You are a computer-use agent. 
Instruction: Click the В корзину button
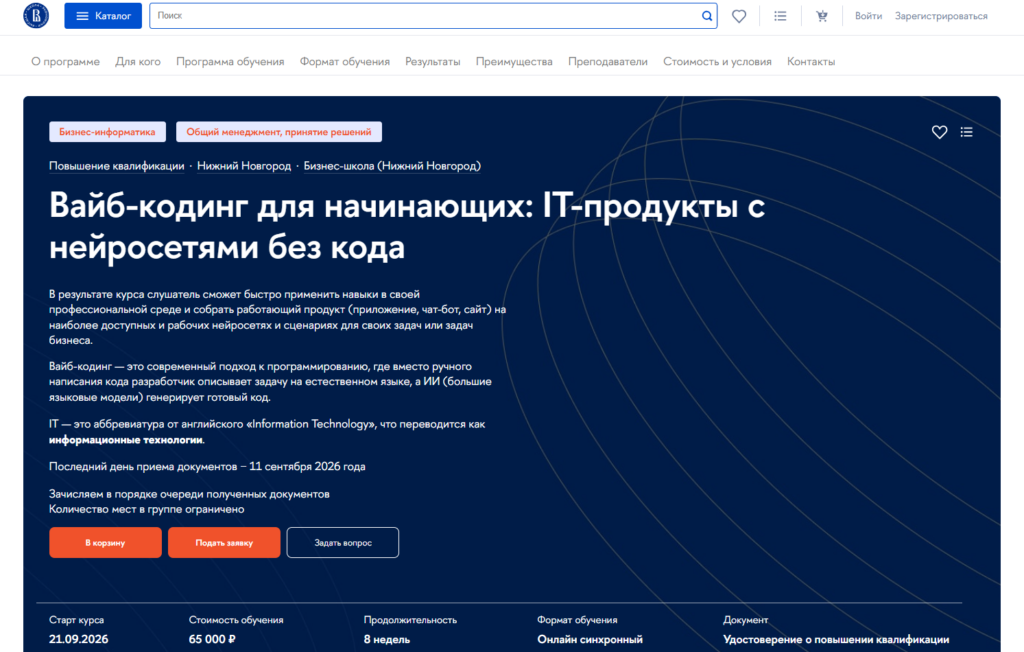105,542
